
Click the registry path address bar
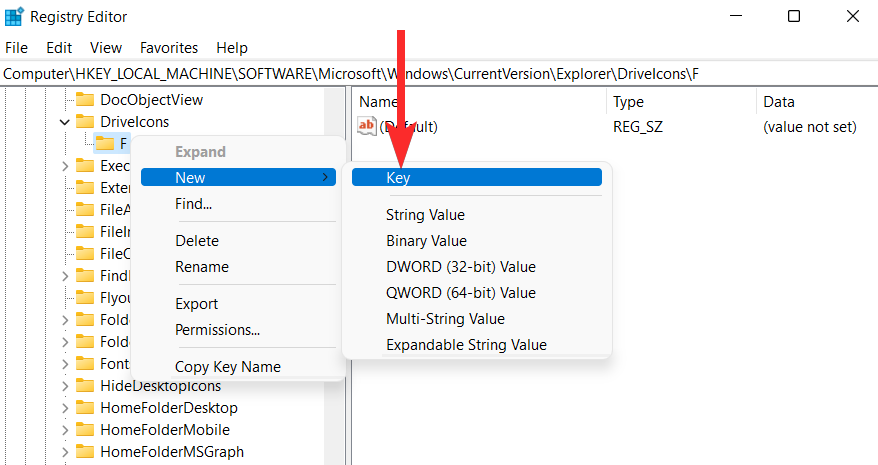click(x=438, y=74)
